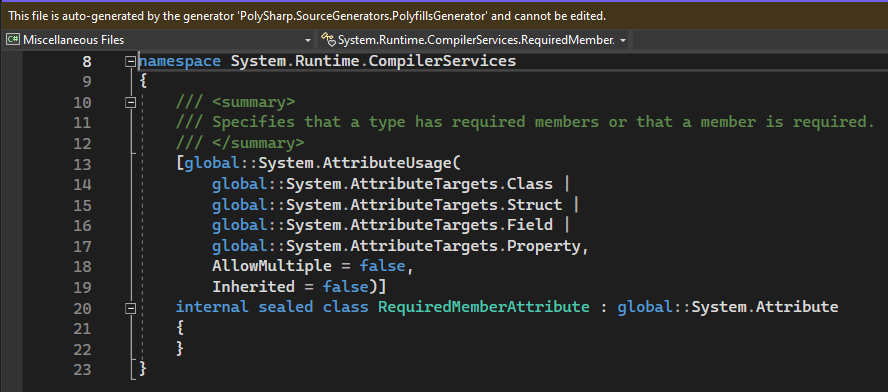Click 'Inherited' on line 19
Image resolution: width=888 pixels, height=392 pixels.
(254, 287)
